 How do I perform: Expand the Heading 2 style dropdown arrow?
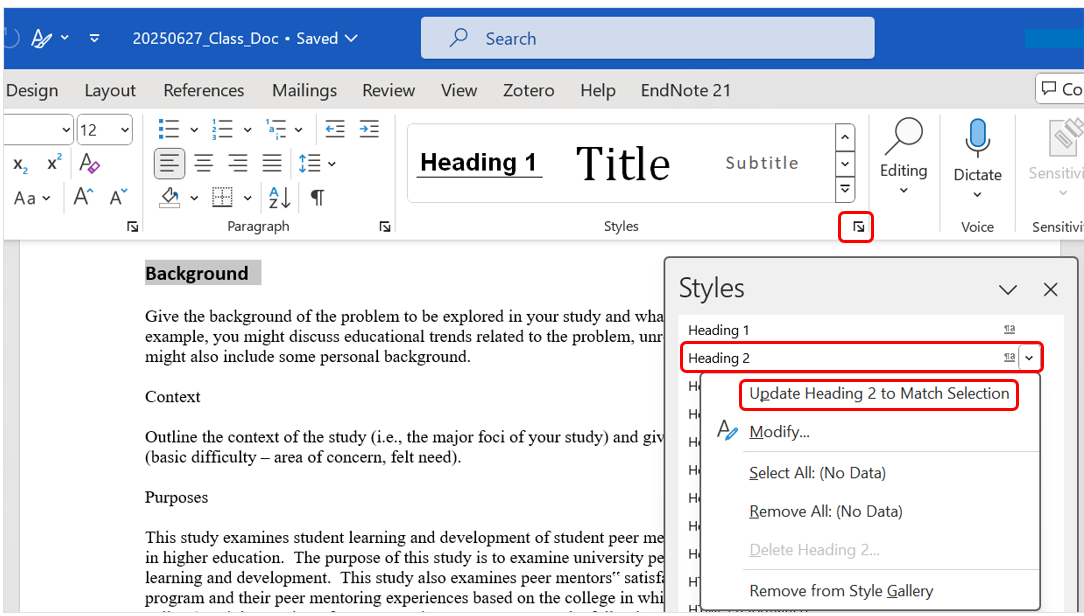click(1030, 358)
